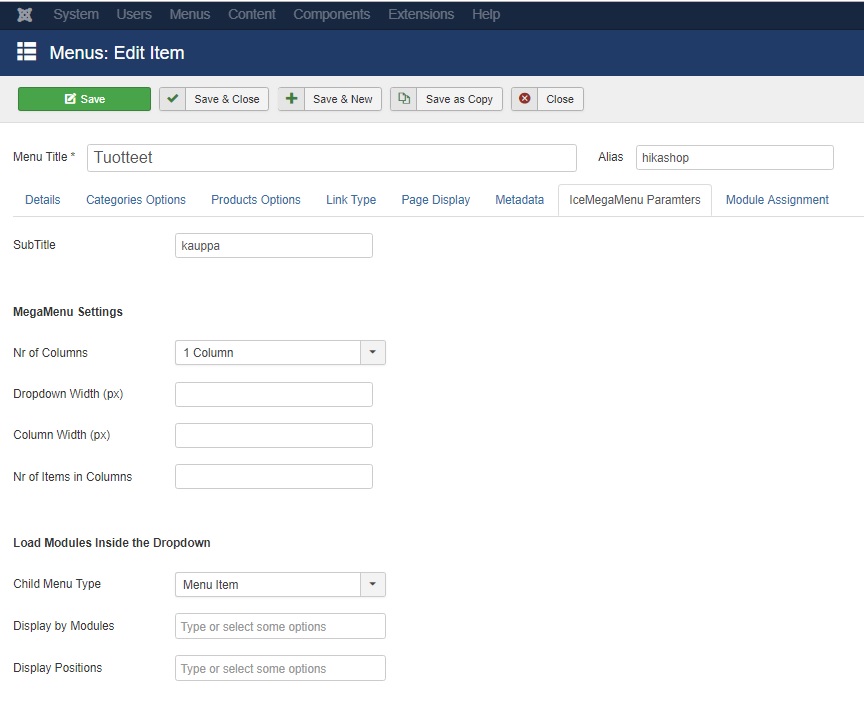Click the green Save button
The image size is (864, 715).
84,99
